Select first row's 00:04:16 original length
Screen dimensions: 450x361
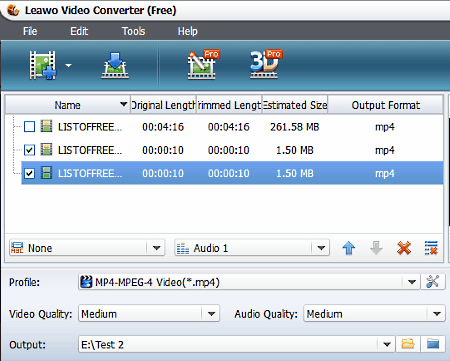[163, 127]
